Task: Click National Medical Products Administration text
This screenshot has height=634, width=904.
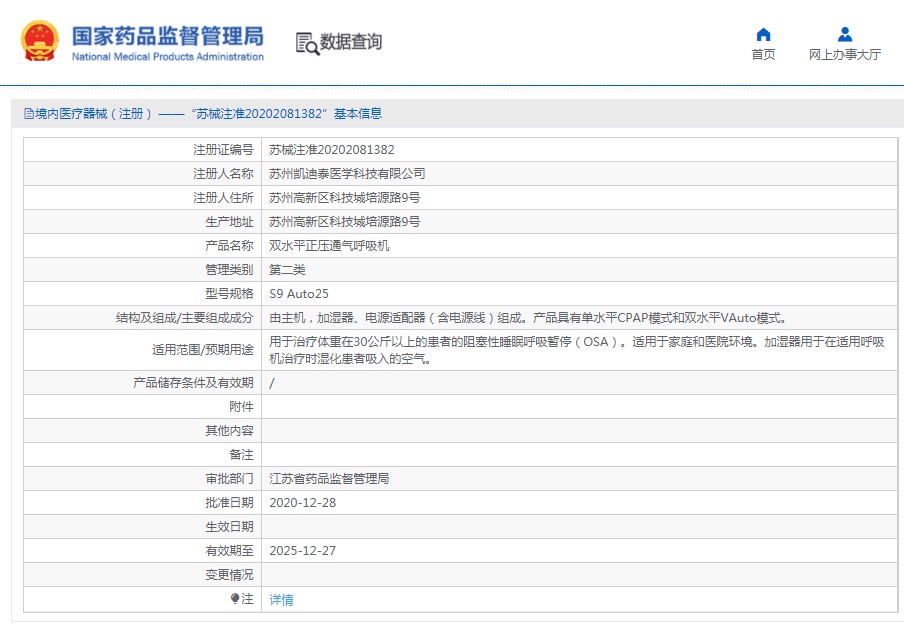Action: [168, 56]
